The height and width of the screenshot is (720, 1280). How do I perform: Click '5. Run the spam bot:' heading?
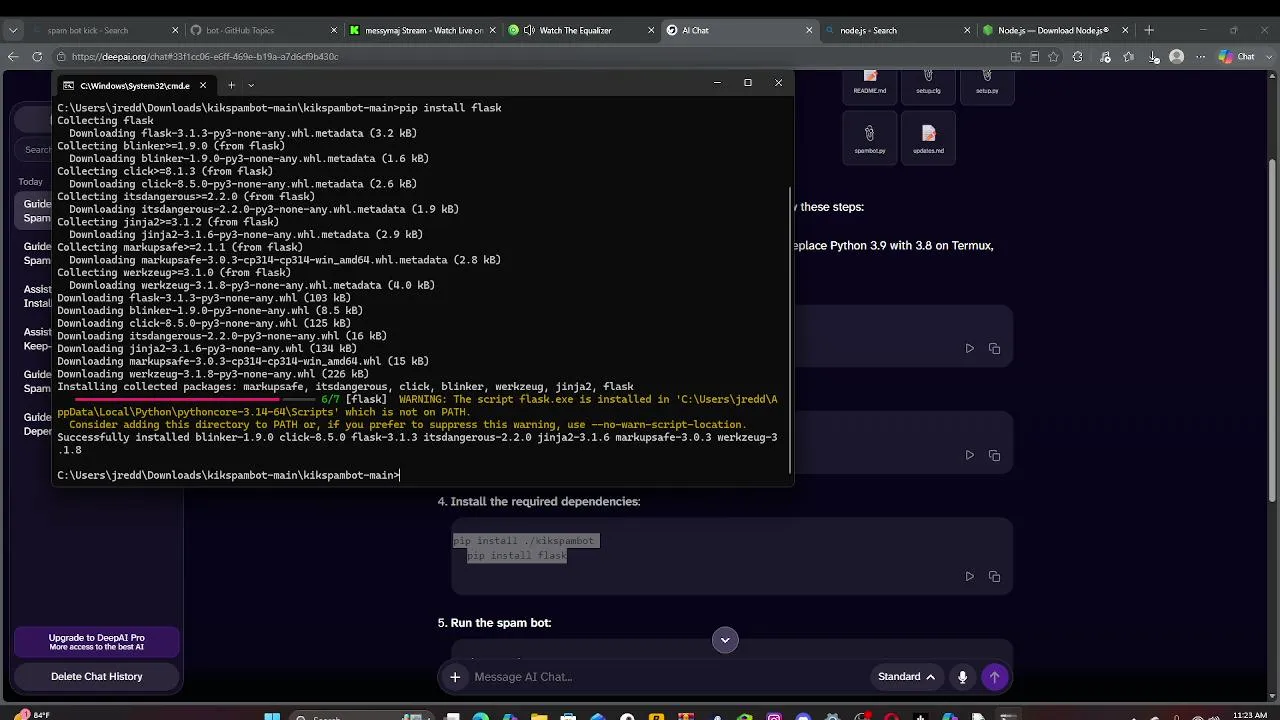(x=494, y=623)
